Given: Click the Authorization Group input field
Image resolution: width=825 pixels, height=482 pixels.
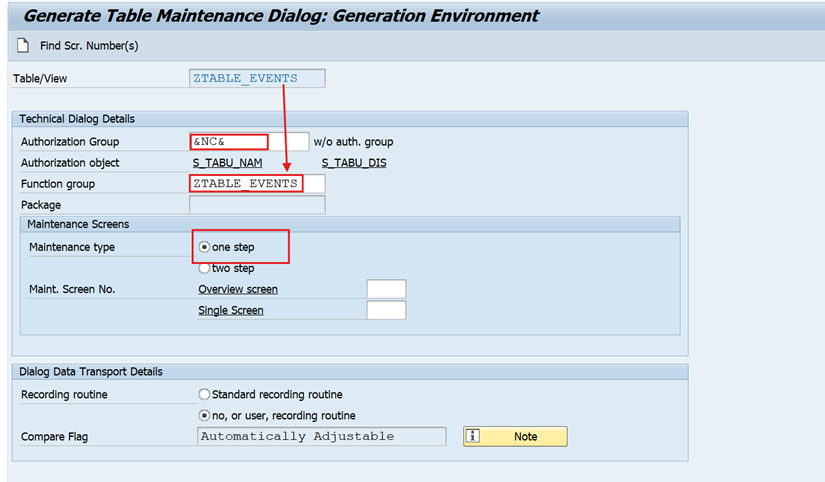Looking at the screenshot, I should (x=229, y=142).
